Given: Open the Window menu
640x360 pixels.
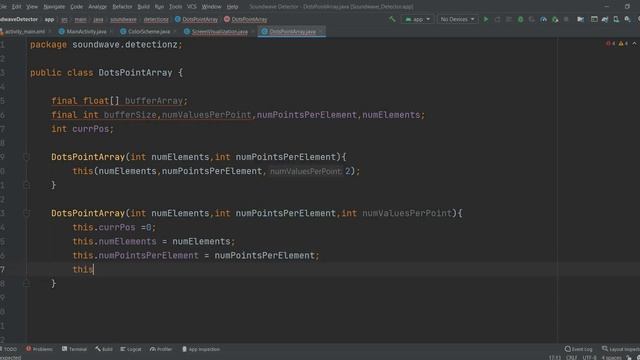Looking at the screenshot, I should pyautogui.click(x=211, y=7).
